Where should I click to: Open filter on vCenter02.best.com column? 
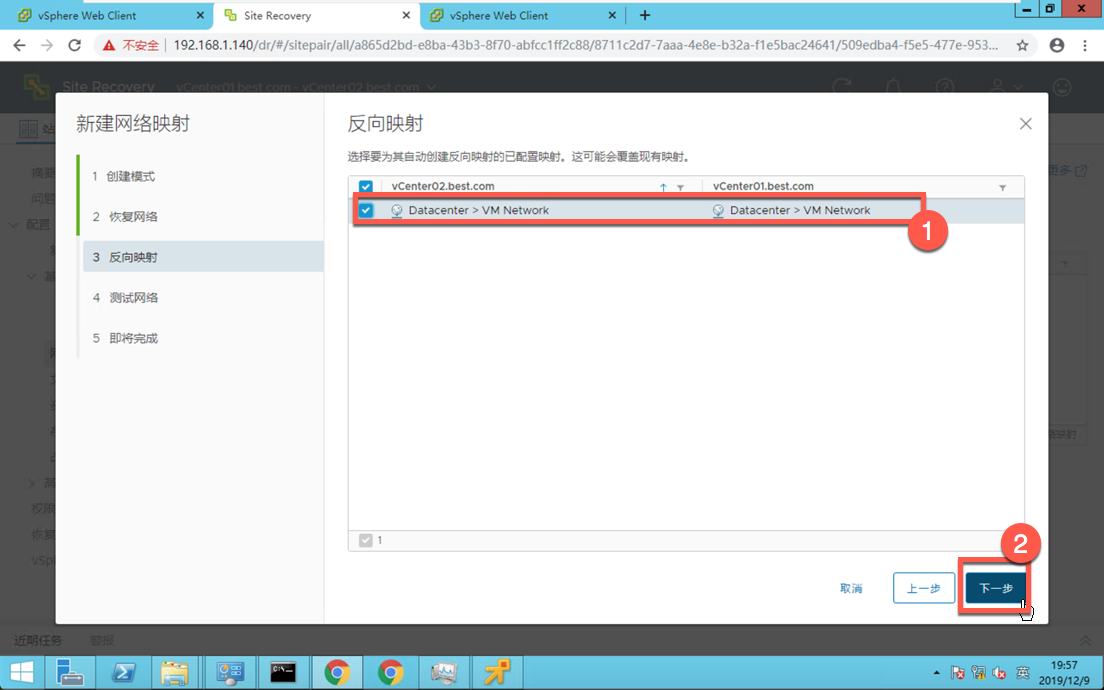coord(680,187)
